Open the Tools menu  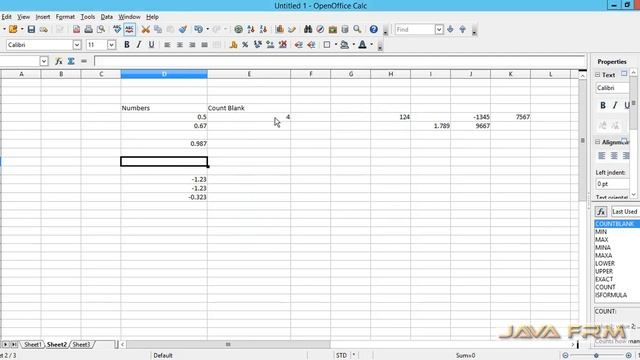coord(87,17)
